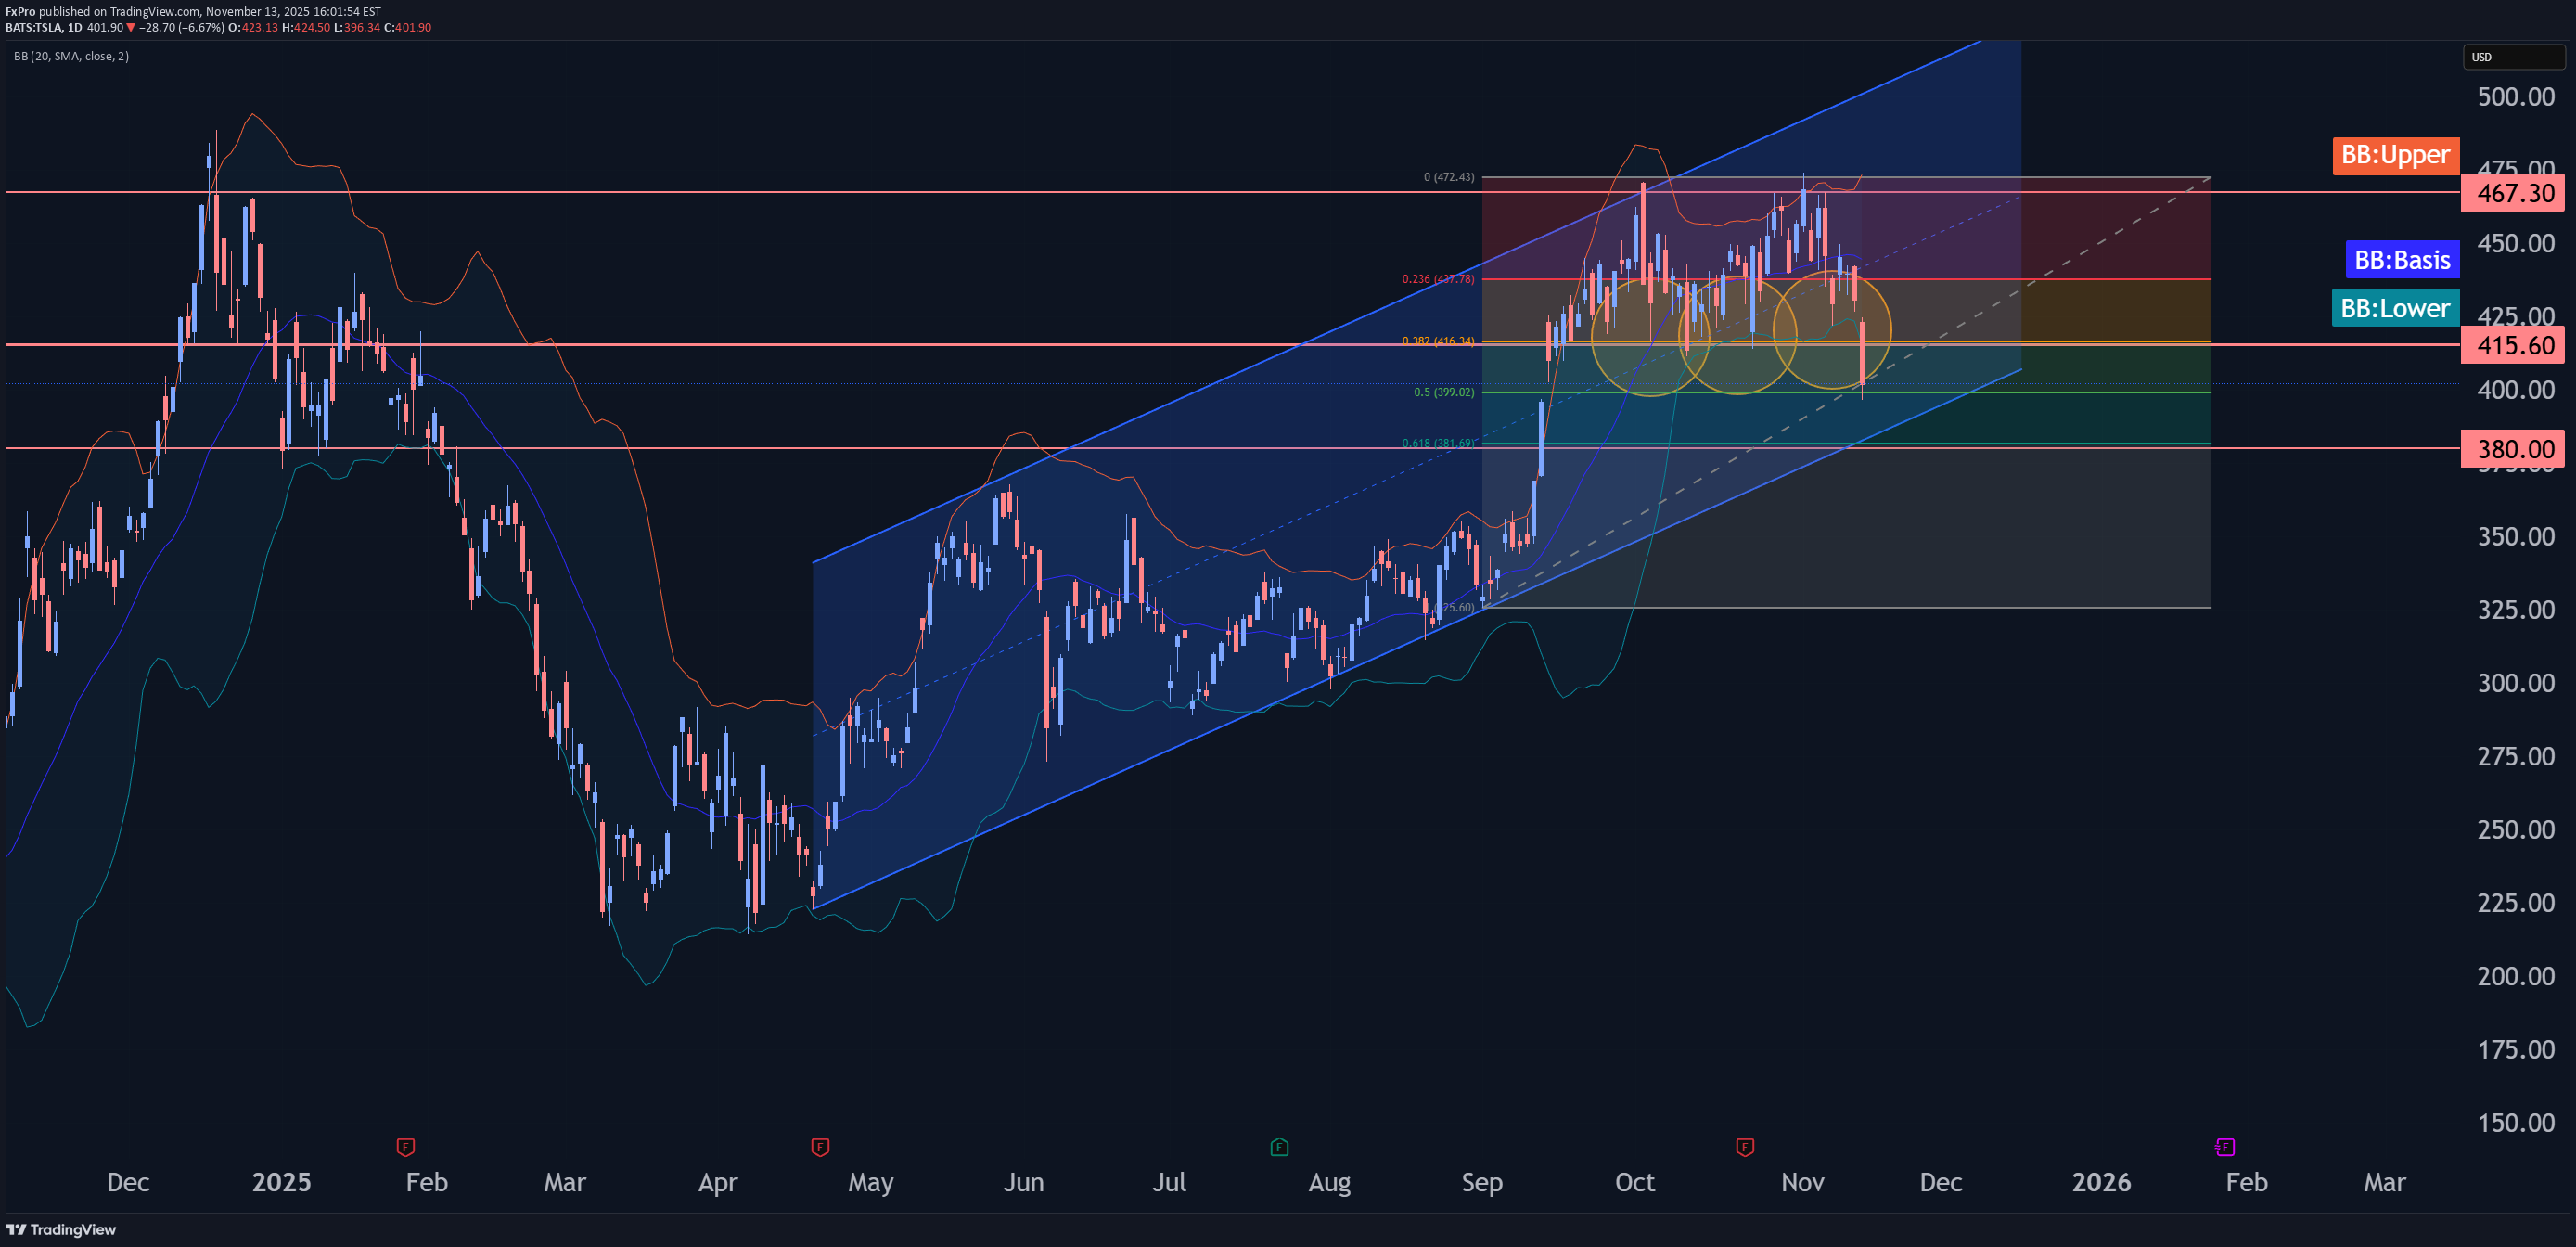The height and width of the screenshot is (1247, 2576).
Task: Click the 500.00 mark on the price scale
Action: click(x=2515, y=97)
